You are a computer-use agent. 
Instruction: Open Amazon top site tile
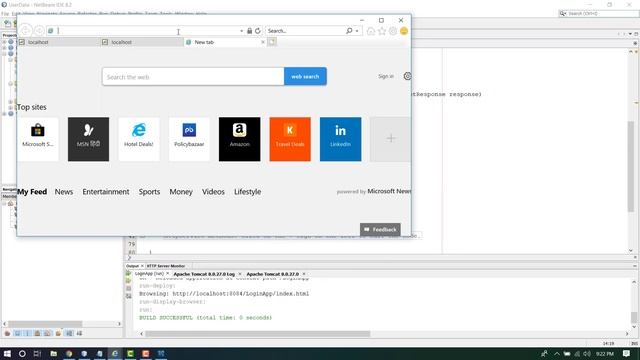click(x=240, y=139)
